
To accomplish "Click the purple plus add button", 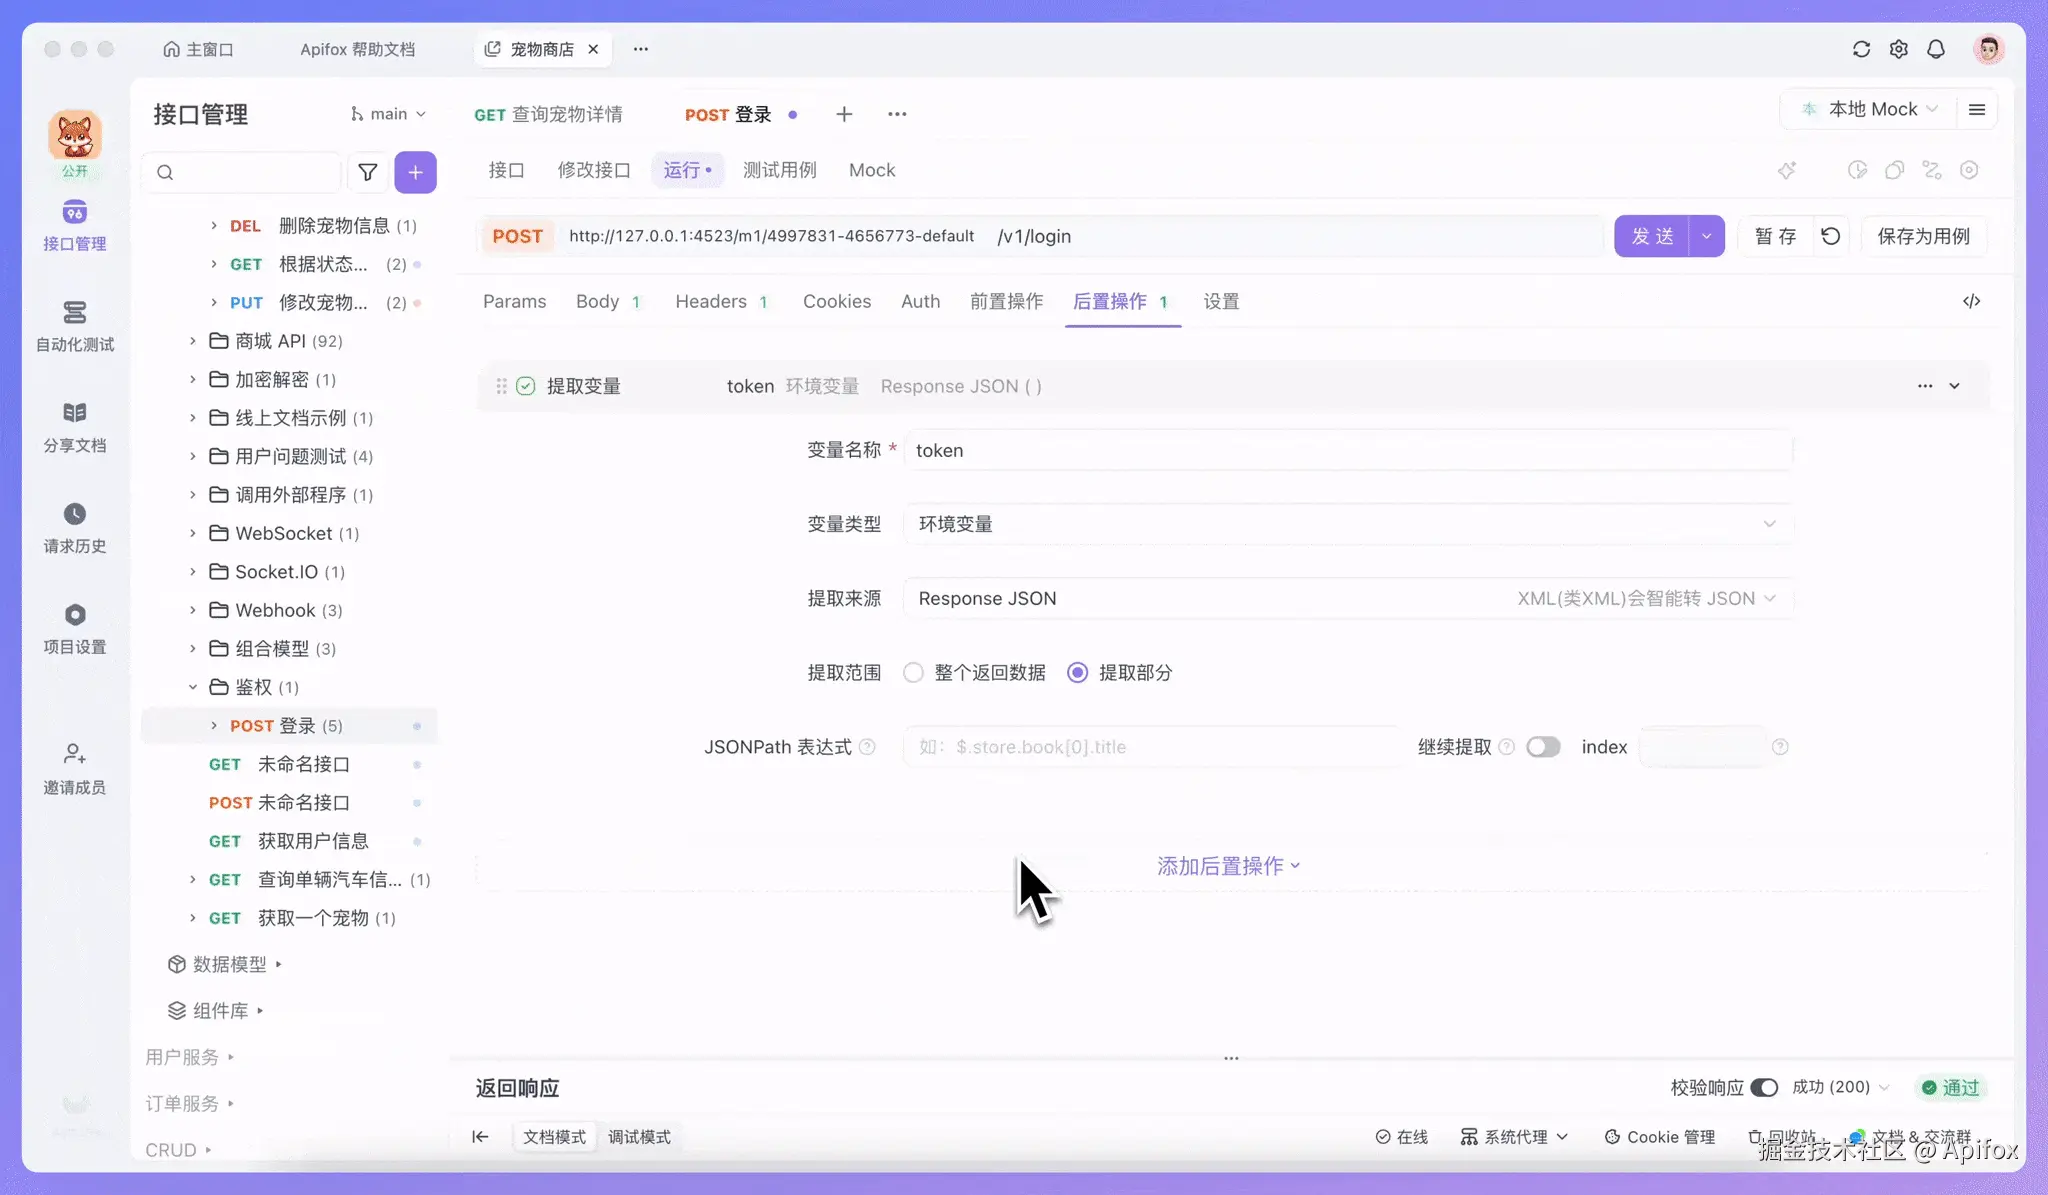I will (415, 172).
